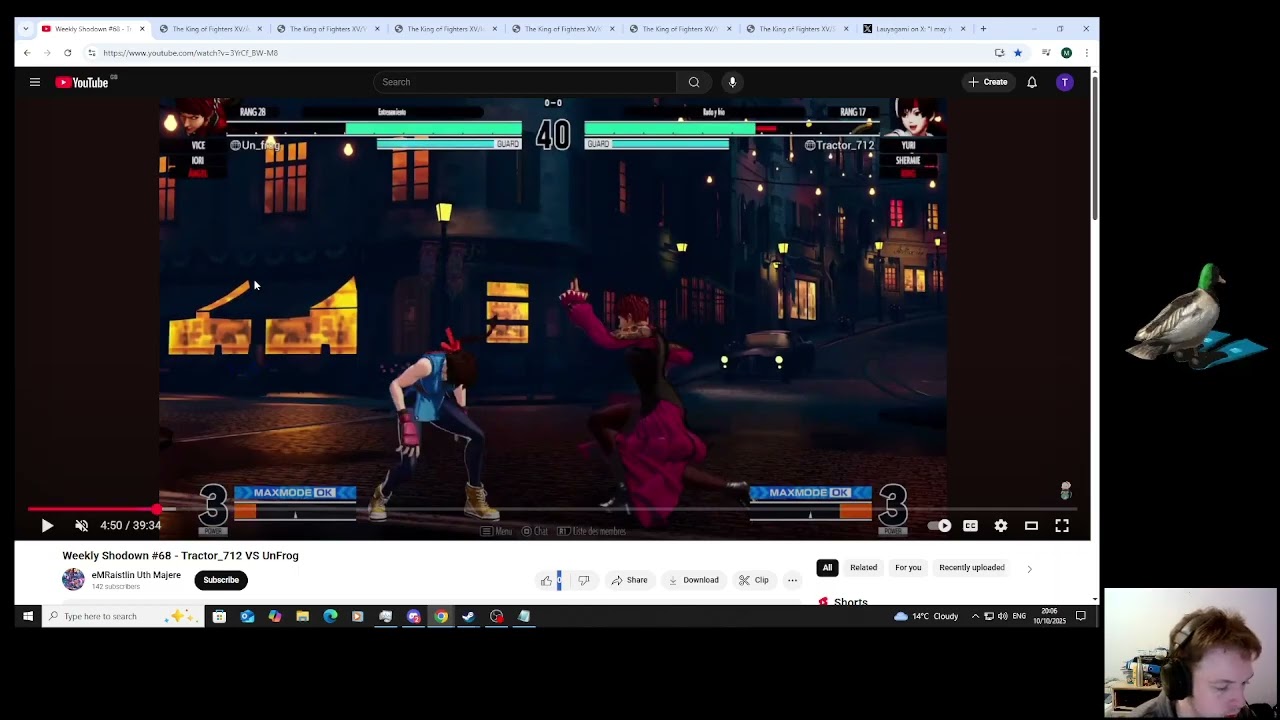Reload the YouTube page
The height and width of the screenshot is (720, 1280).
pos(67,53)
